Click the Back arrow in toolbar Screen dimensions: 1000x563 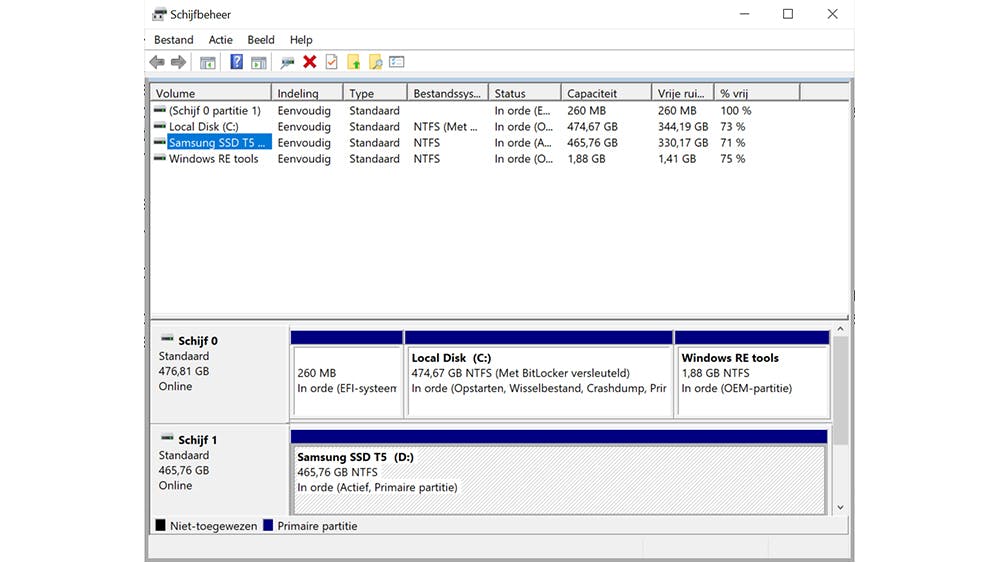(x=157, y=62)
